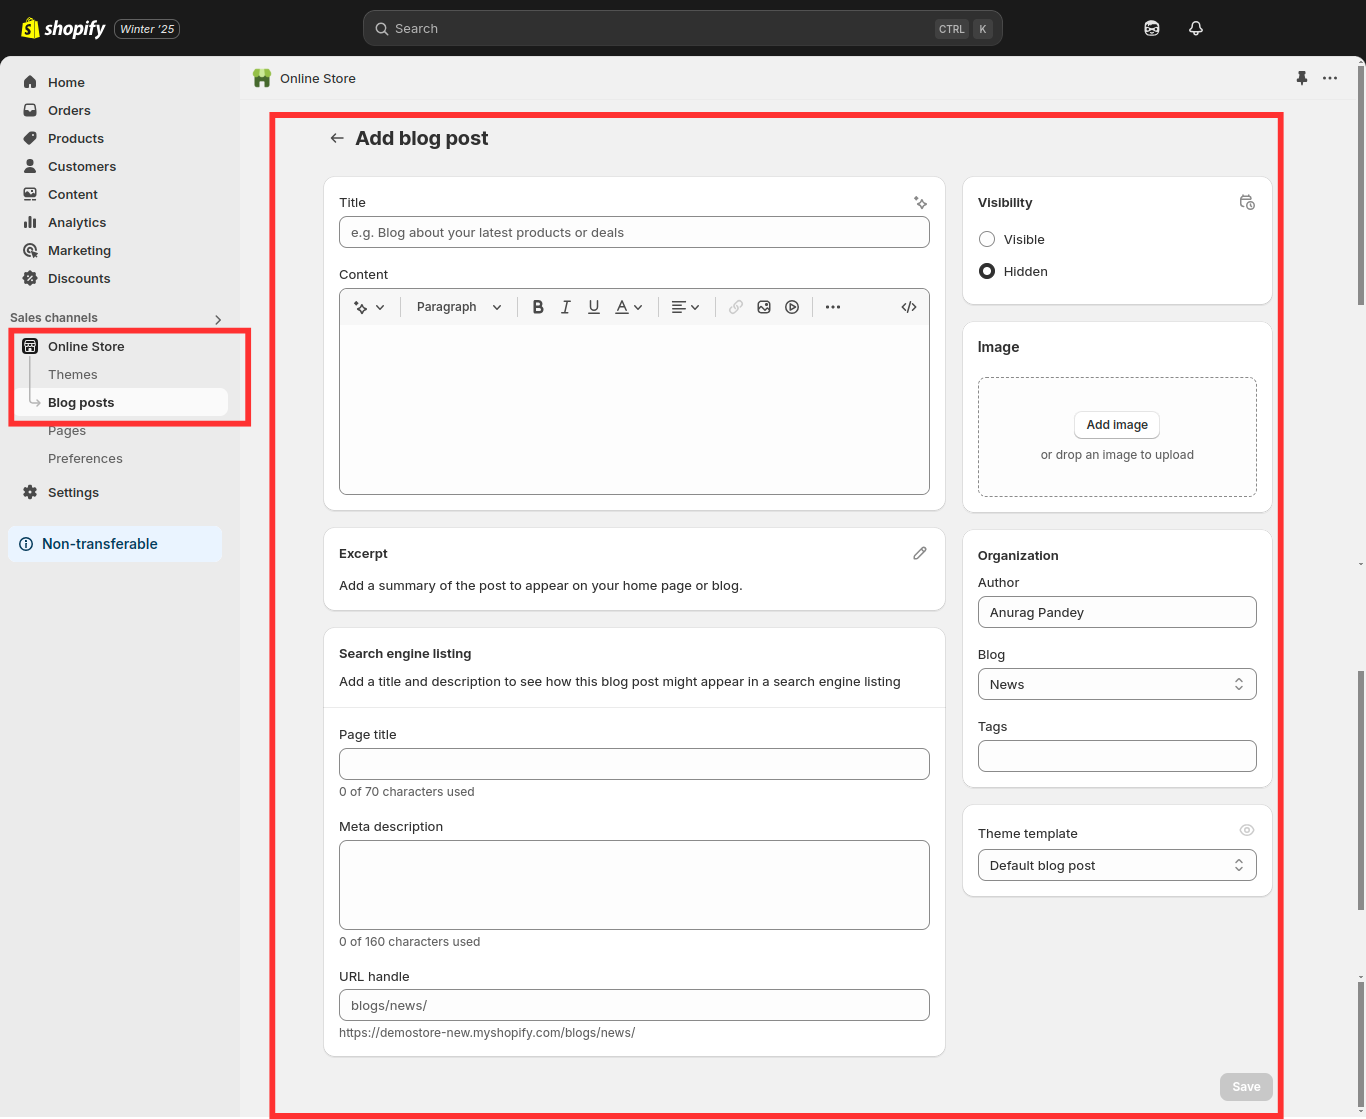Expand the Sales channels chevron
Screen dimensions: 1366x1119
(x=217, y=318)
